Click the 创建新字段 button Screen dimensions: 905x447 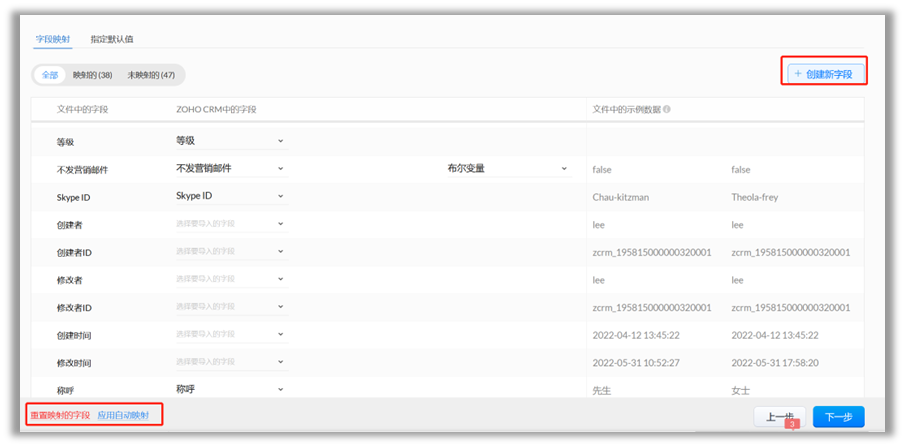[x=824, y=73]
